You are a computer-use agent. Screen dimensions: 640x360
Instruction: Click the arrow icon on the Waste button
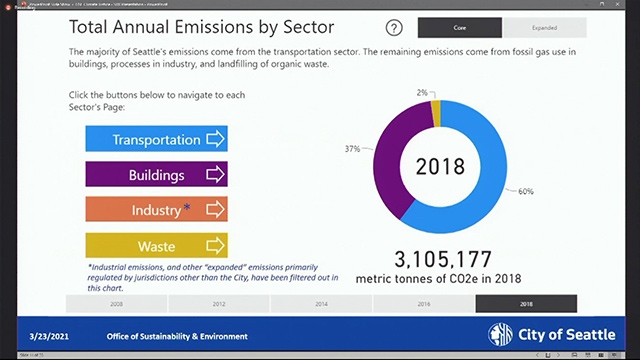215,245
